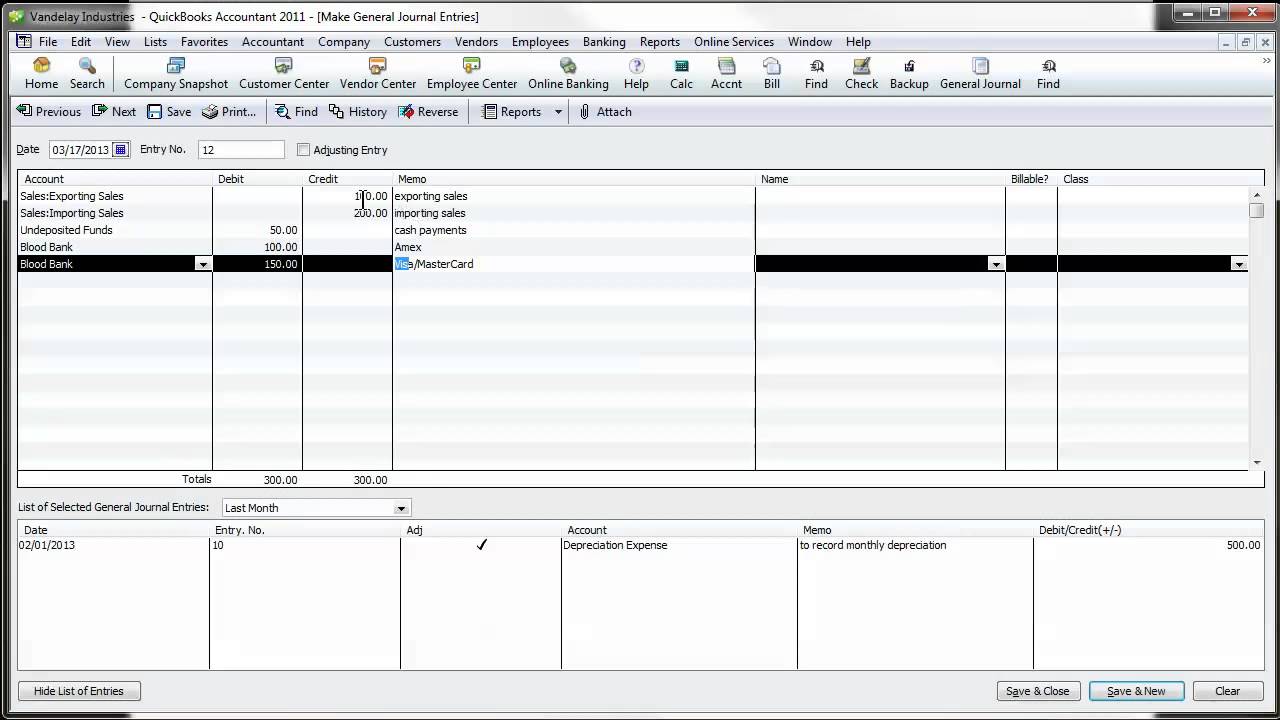Launch Online Banking
This screenshot has height=720, width=1280.
[568, 74]
